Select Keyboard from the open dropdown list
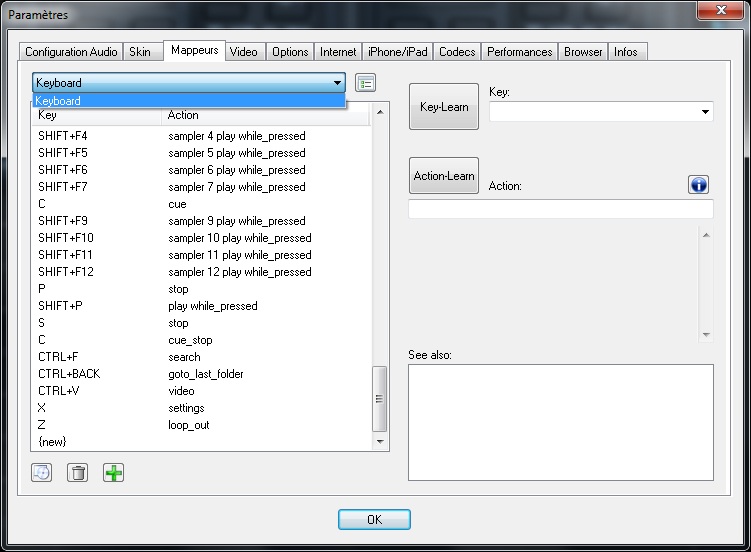 [x=188, y=101]
